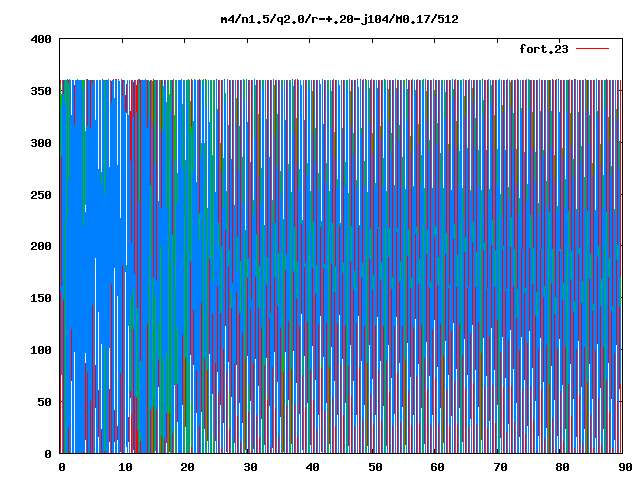Viewport: 640px width, 480px height.
Task: Click x-axis label 10
Action: [125, 467]
